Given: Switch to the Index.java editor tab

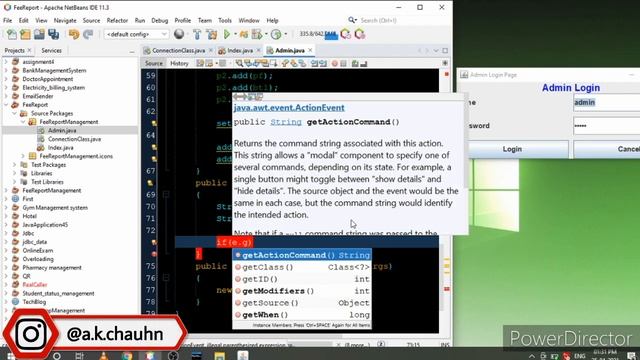Looking at the screenshot, I should tap(240, 51).
